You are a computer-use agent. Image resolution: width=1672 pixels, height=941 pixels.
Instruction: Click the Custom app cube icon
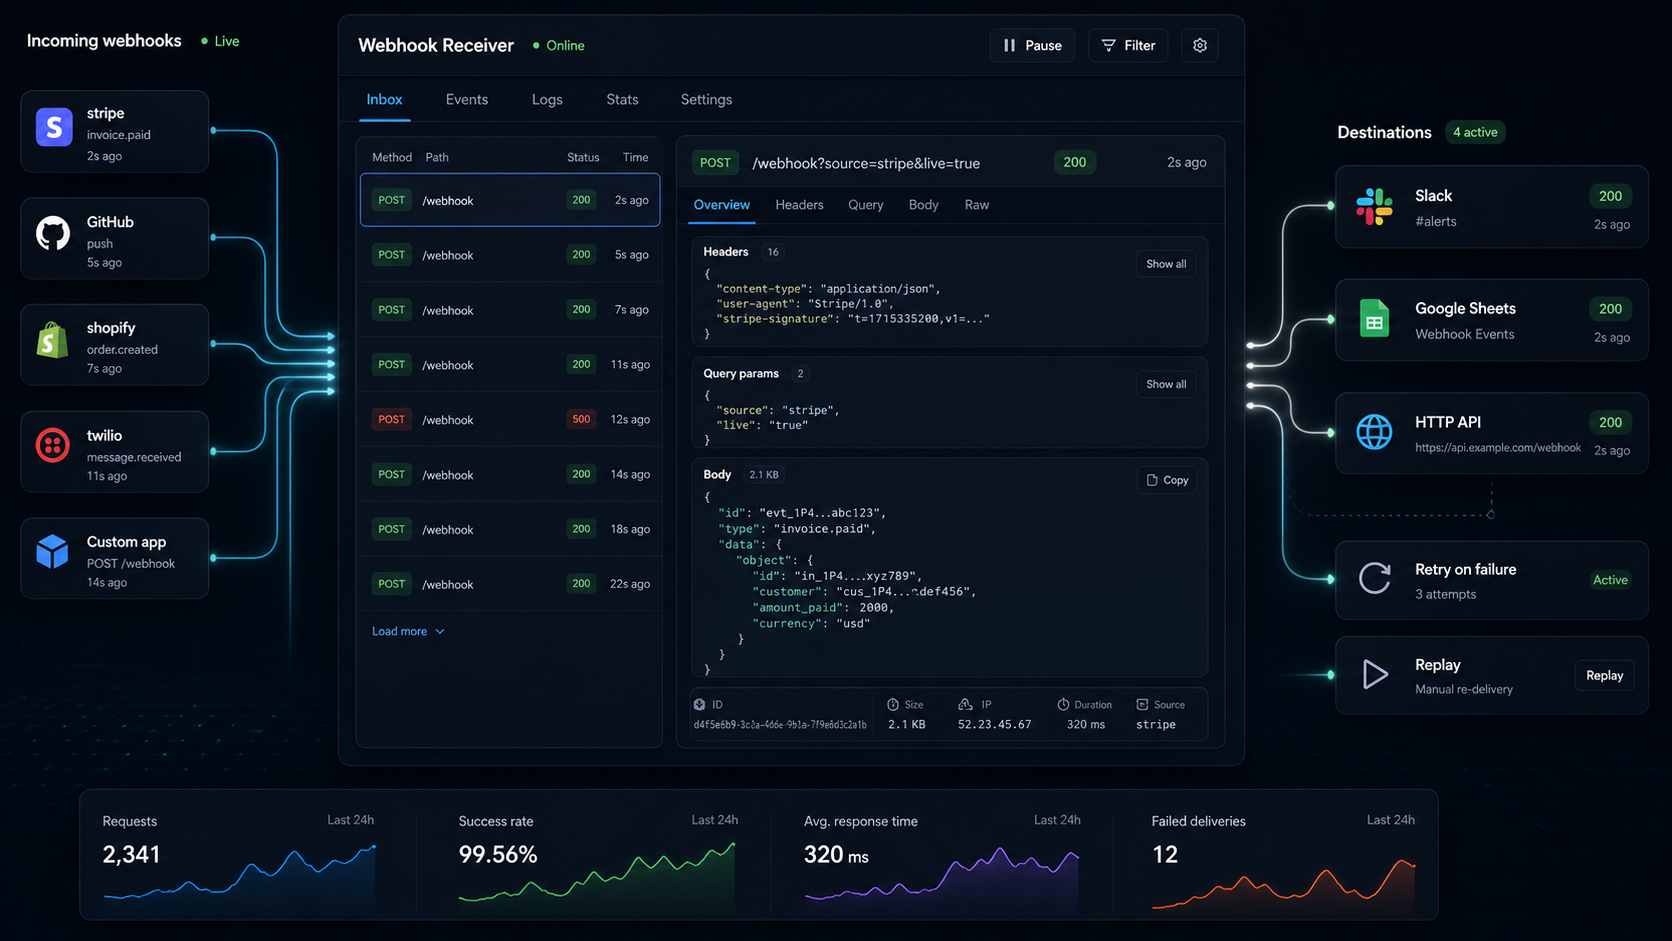(x=52, y=551)
